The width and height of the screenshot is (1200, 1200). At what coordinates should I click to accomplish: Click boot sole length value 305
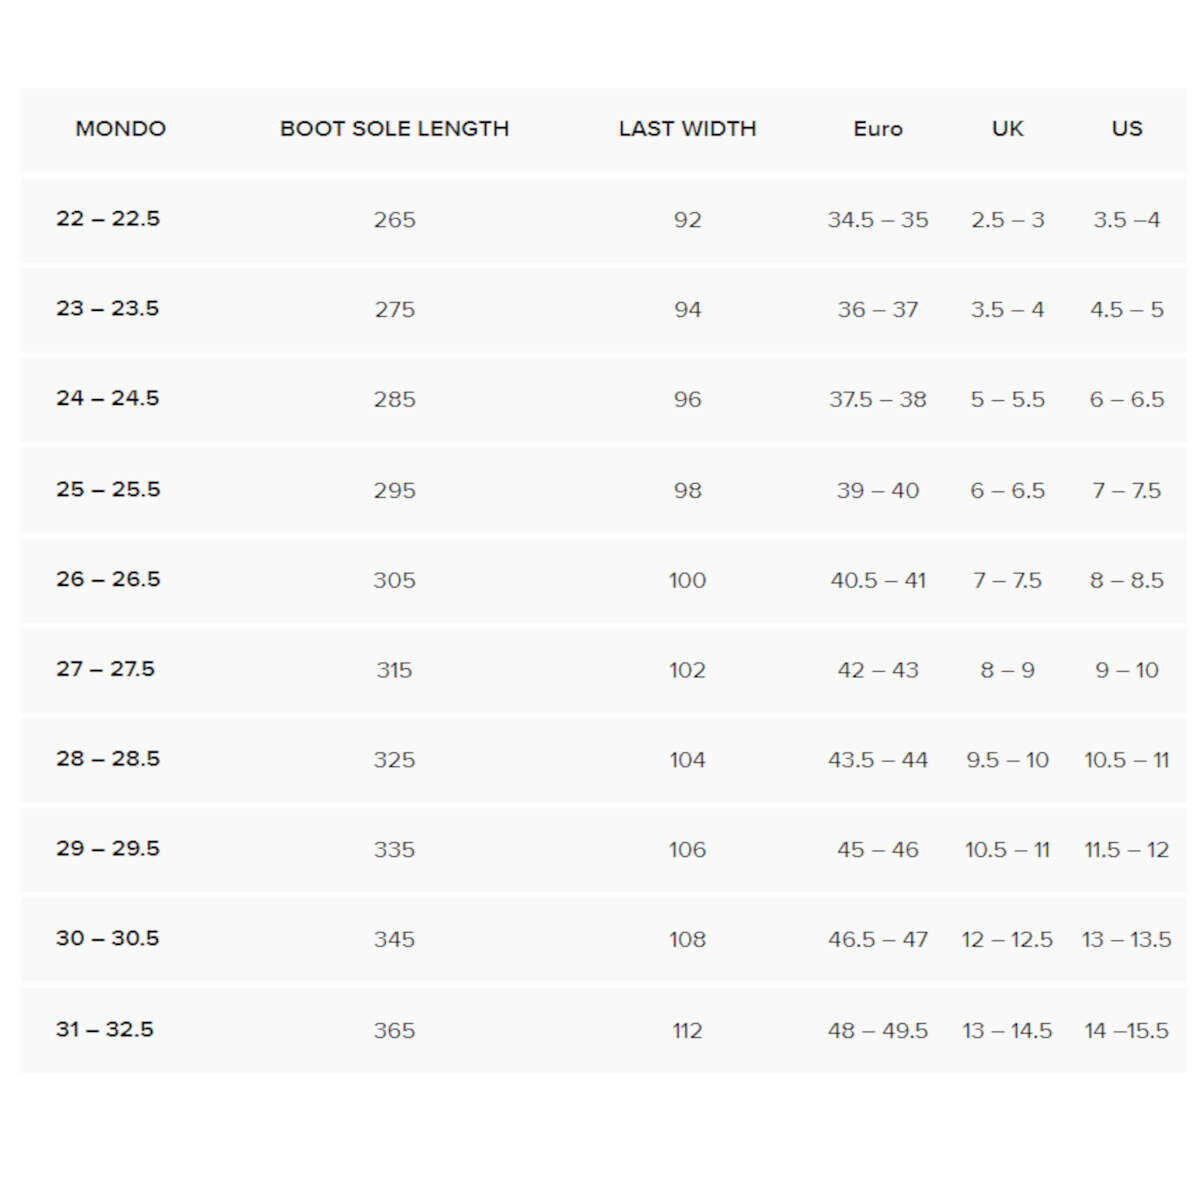click(x=395, y=581)
